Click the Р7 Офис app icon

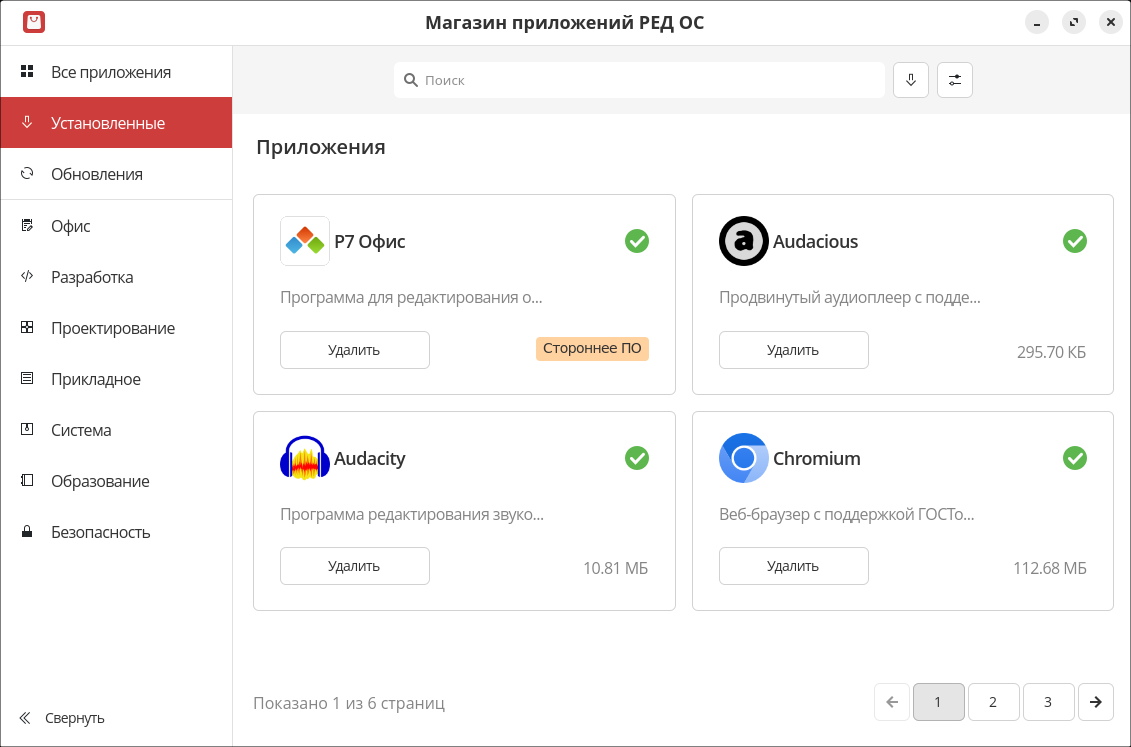pyautogui.click(x=305, y=241)
